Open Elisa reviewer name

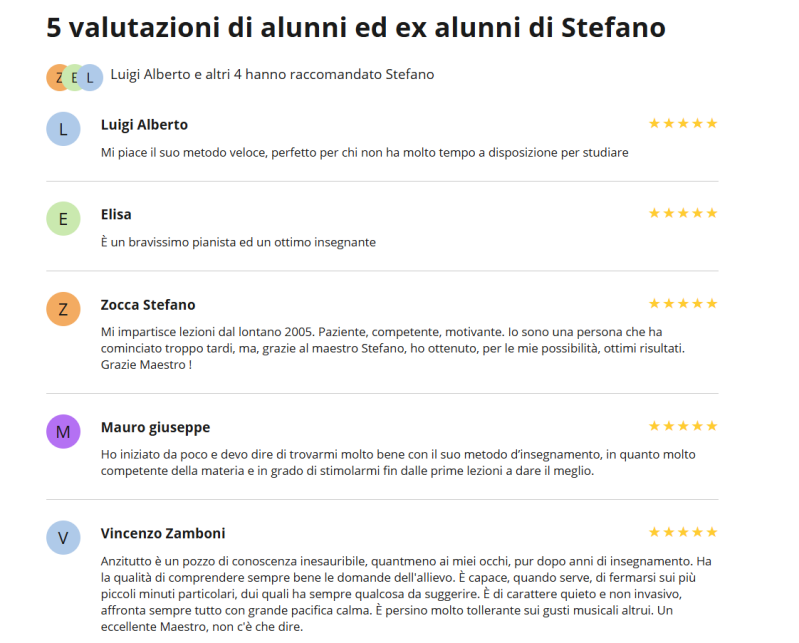(116, 214)
